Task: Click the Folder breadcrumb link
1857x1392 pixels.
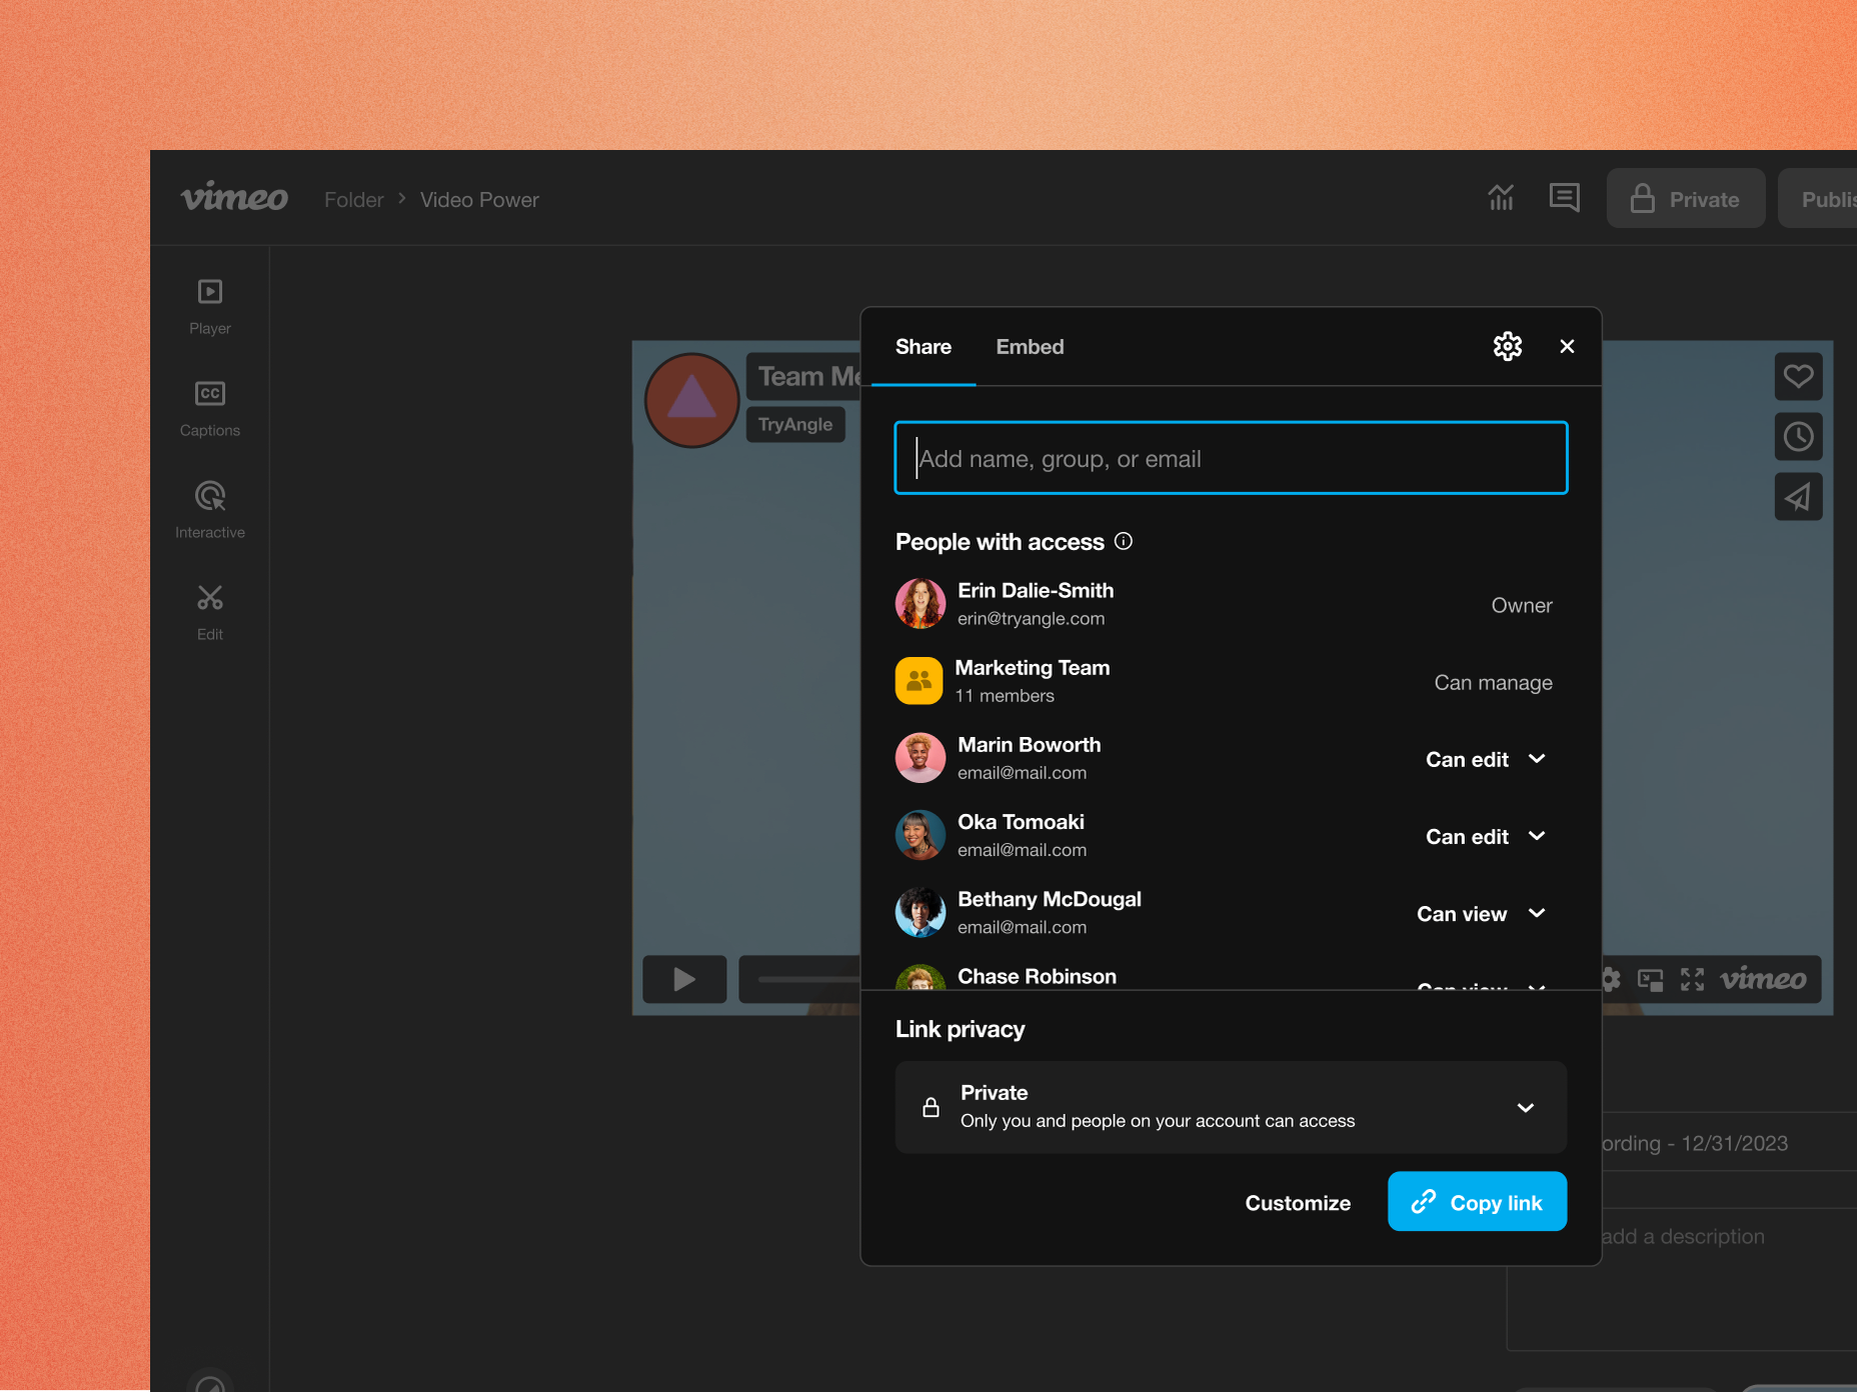Action: (x=354, y=199)
